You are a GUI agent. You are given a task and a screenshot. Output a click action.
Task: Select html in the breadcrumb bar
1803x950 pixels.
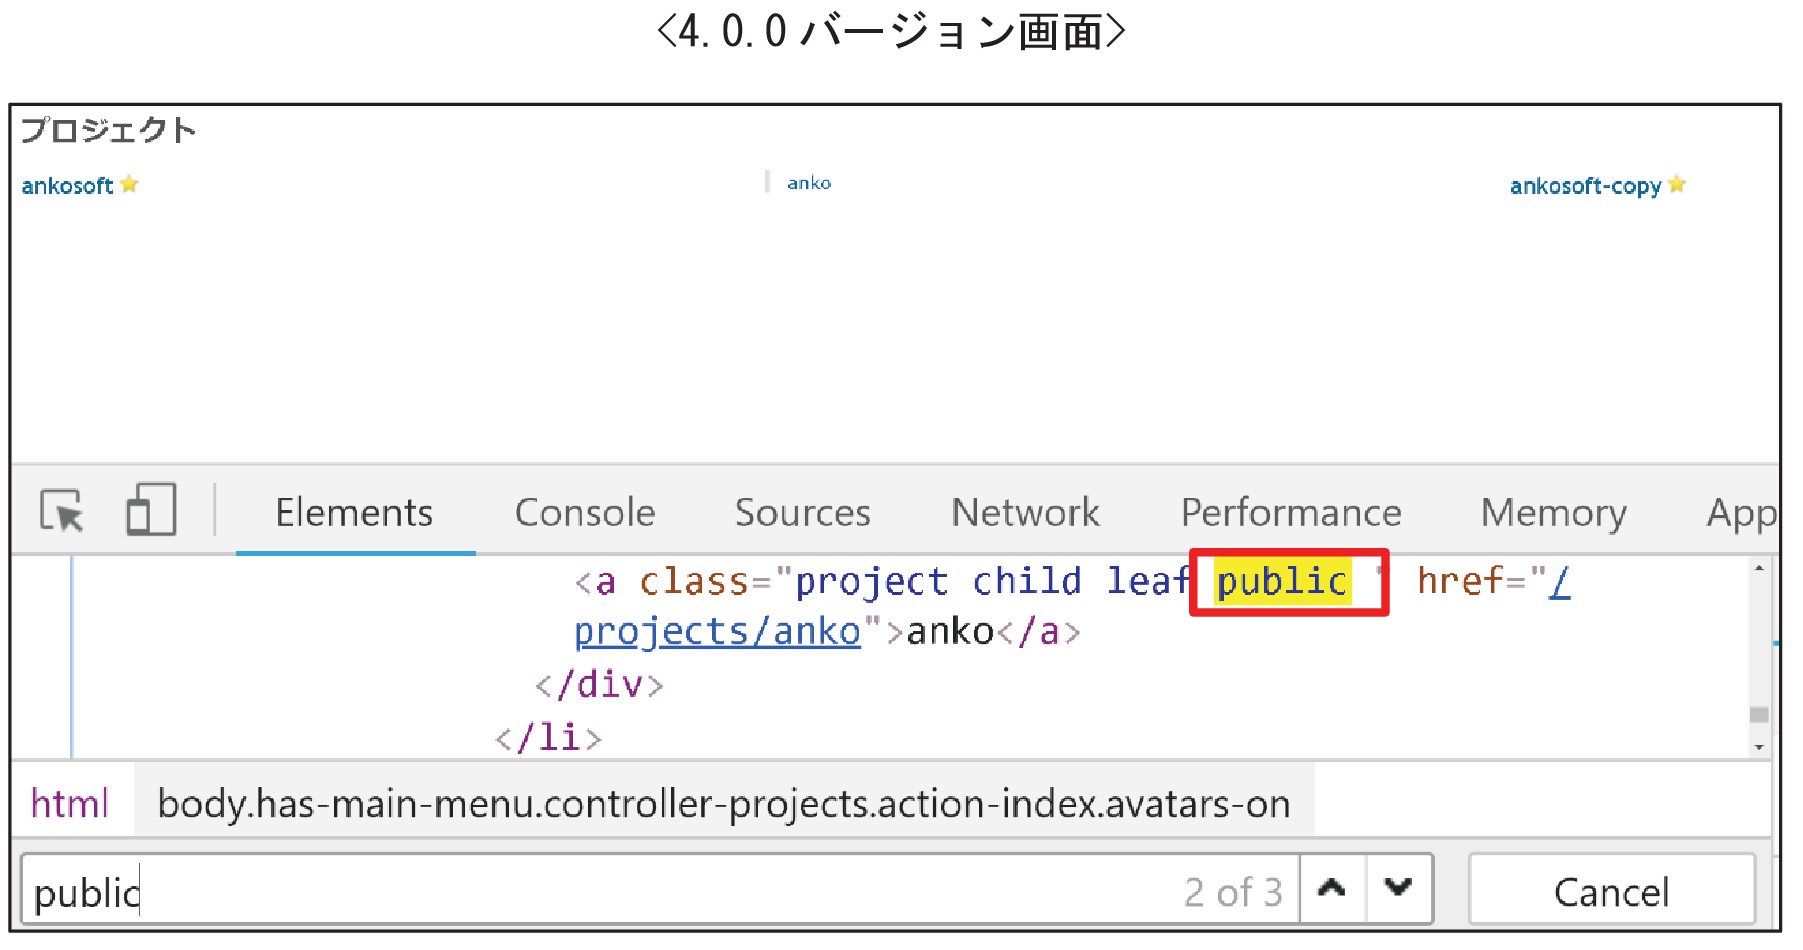70,802
